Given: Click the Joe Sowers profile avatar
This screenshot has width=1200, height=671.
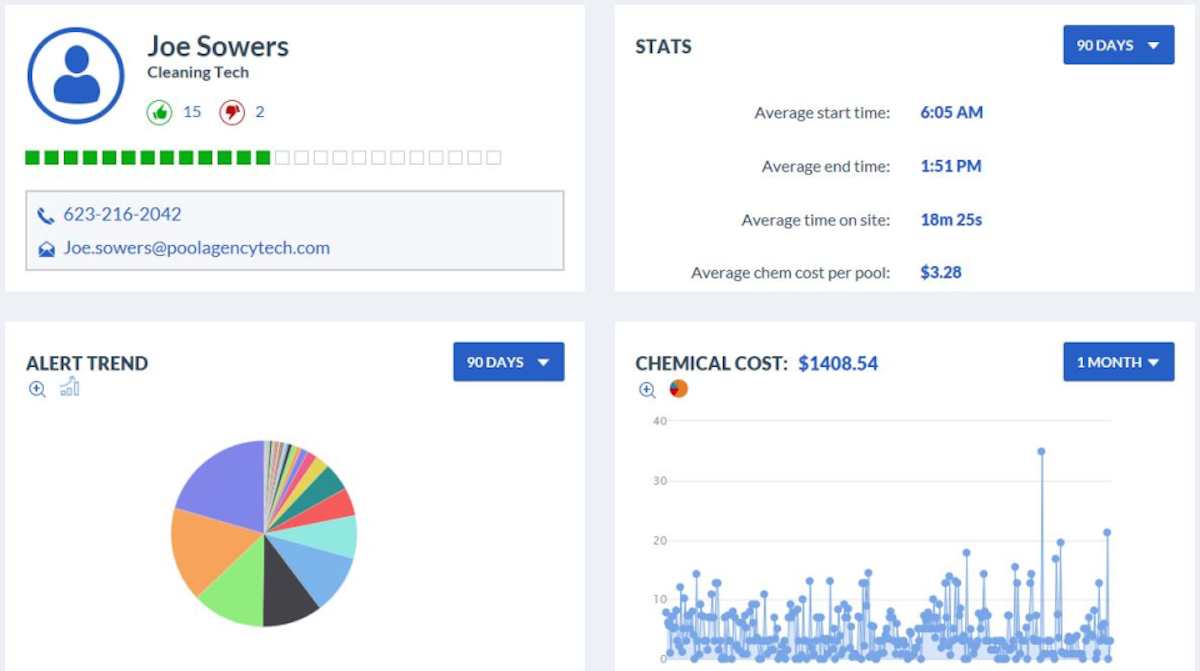Looking at the screenshot, I should pyautogui.click(x=76, y=75).
